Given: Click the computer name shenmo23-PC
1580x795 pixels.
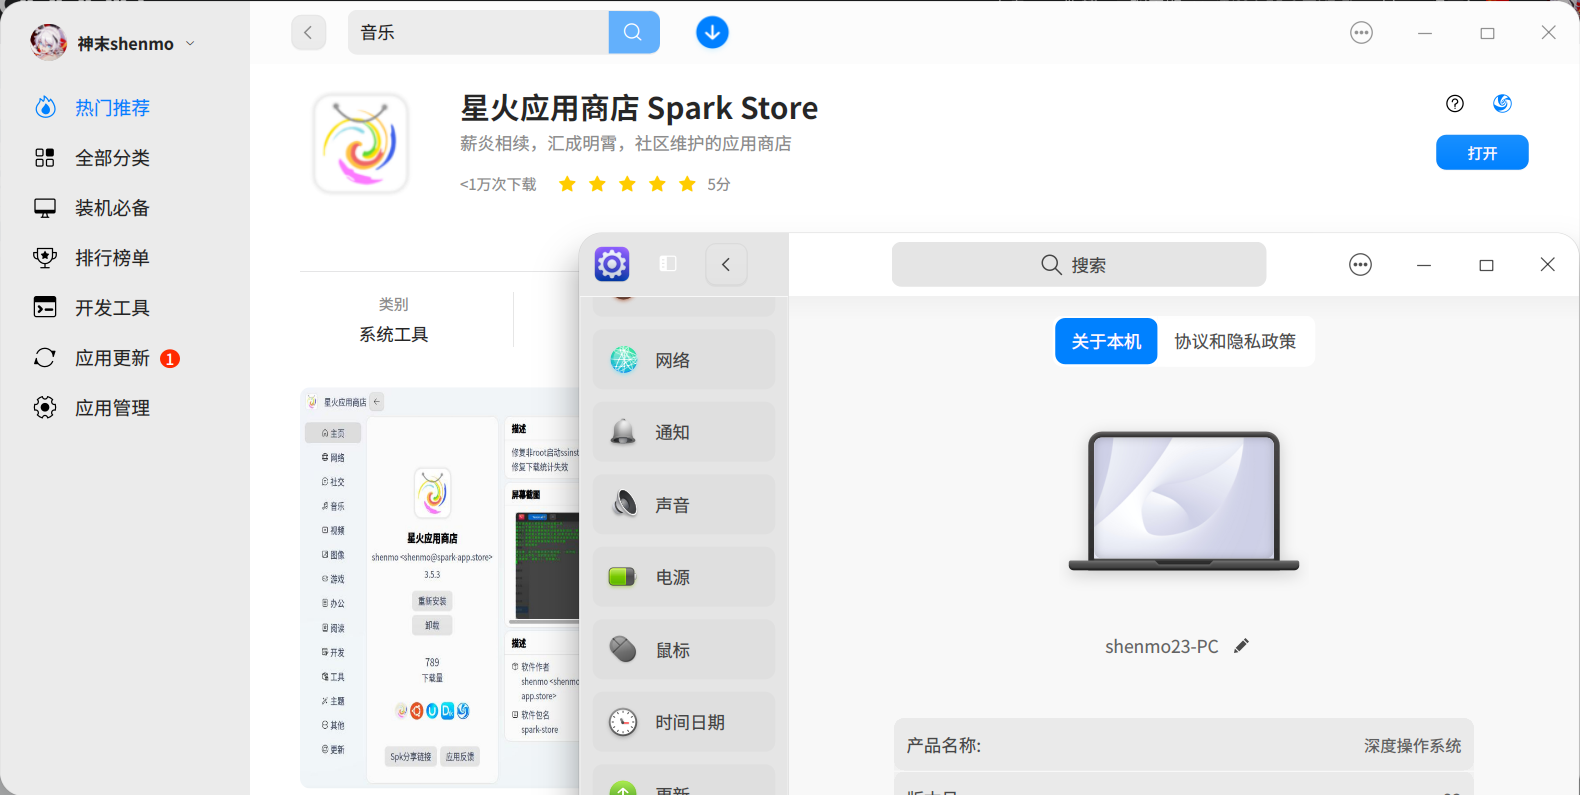Looking at the screenshot, I should point(1162,647).
